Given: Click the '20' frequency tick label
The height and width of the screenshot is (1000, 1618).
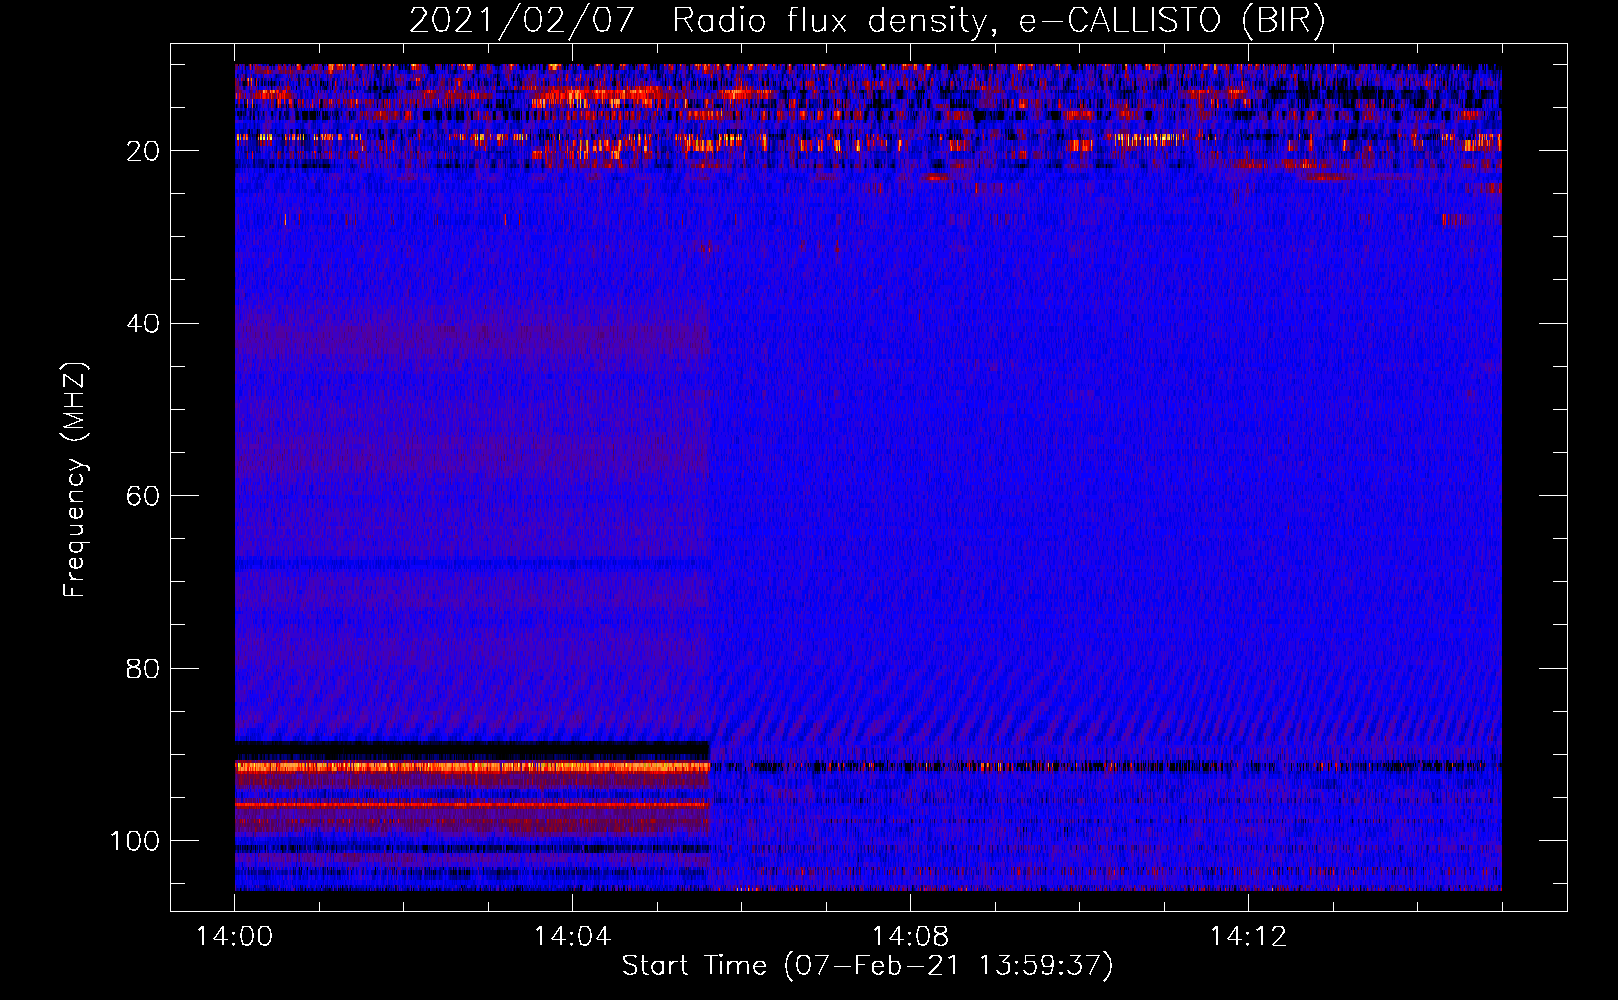Looking at the screenshot, I should (144, 151).
